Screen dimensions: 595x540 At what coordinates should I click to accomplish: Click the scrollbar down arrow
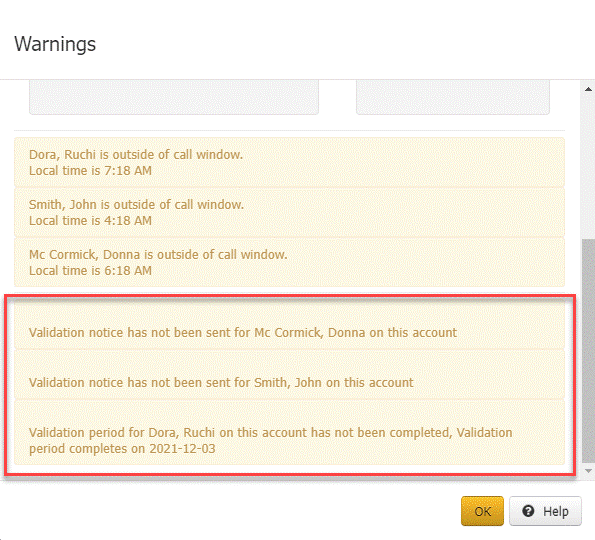coord(588,471)
